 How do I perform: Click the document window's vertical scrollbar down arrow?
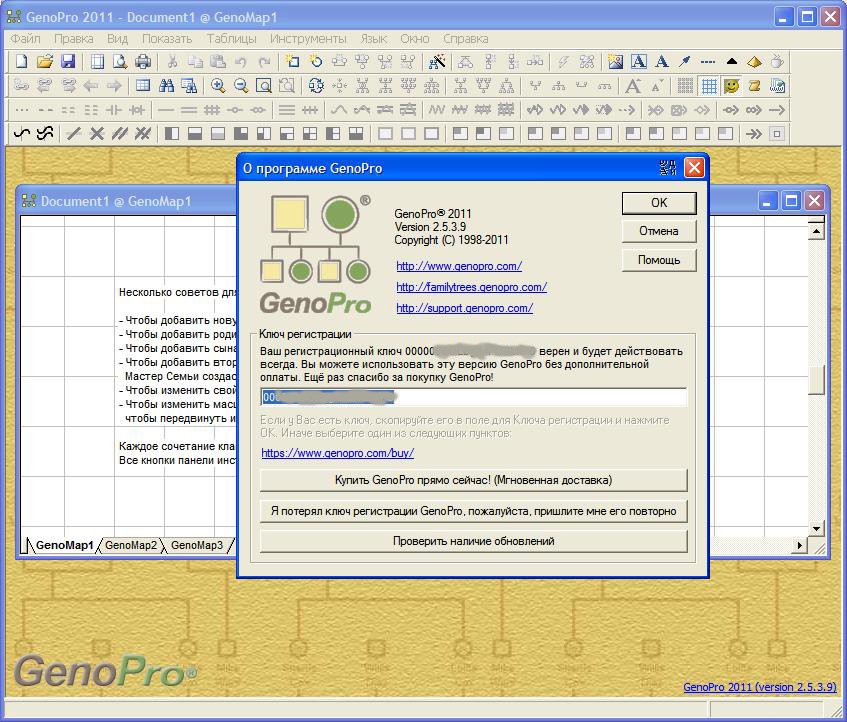pos(816,529)
